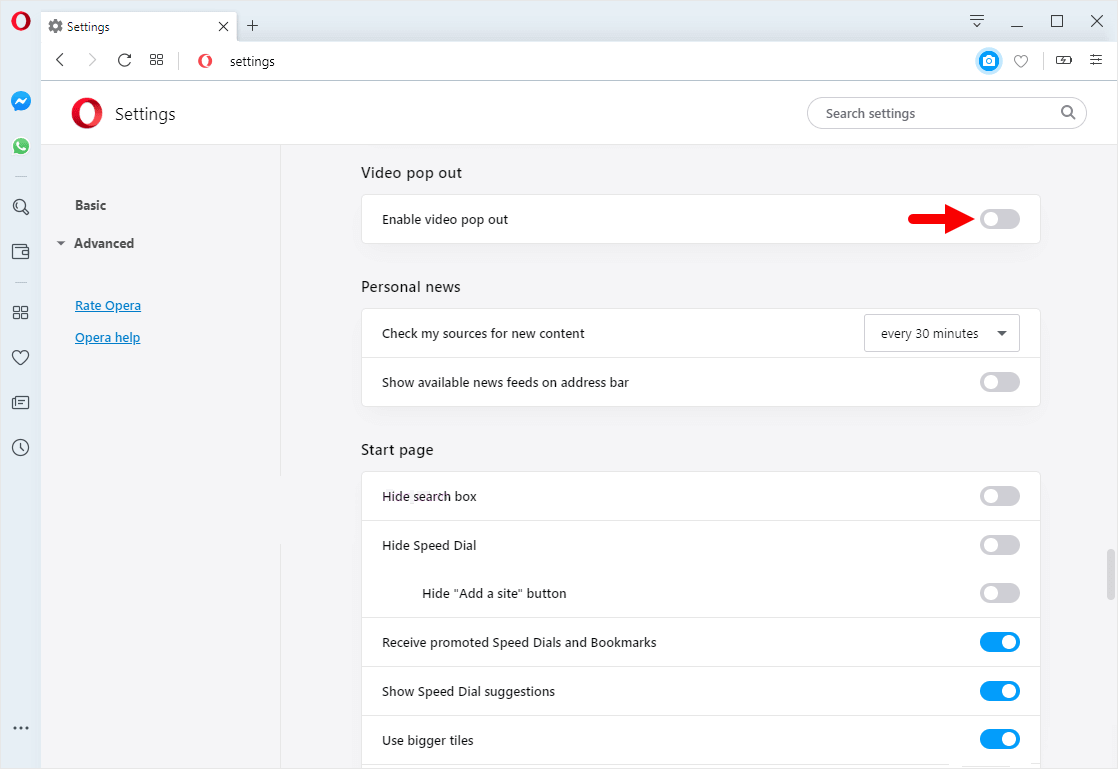Open the Easy Setup panel icon
Viewport: 1118px width, 769px height.
pyautogui.click(x=1096, y=61)
